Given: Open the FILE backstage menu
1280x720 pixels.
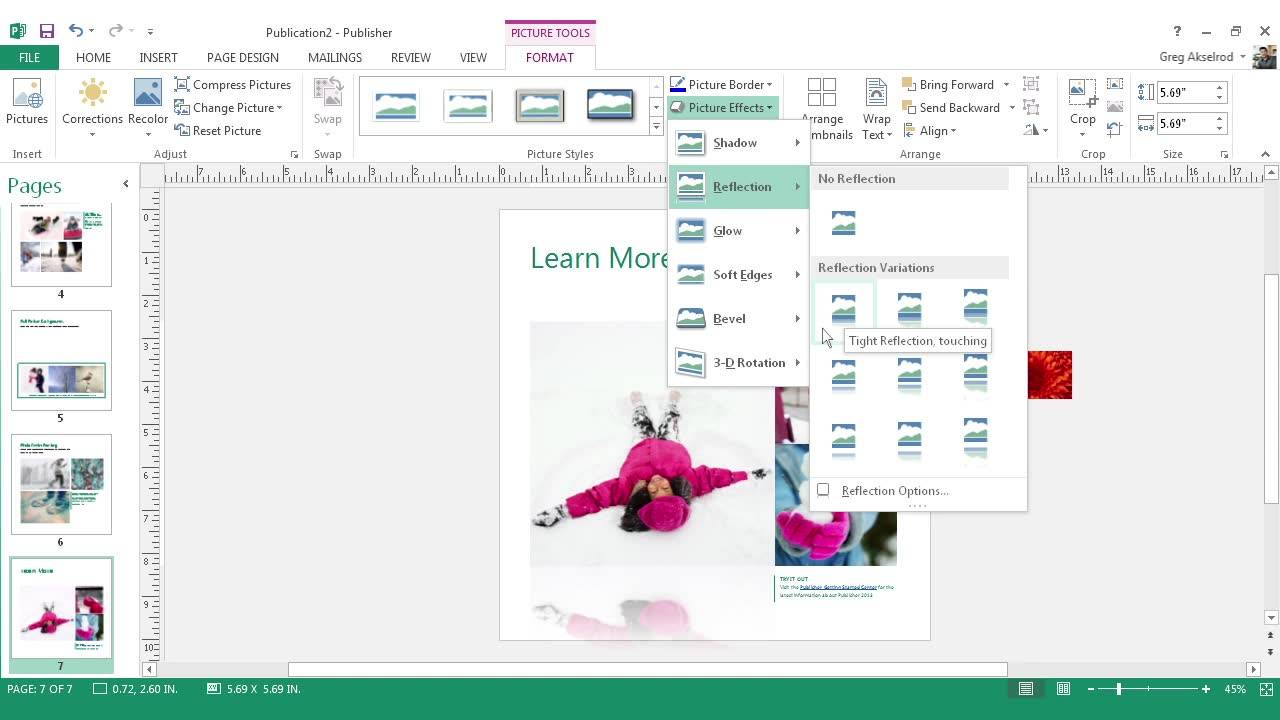Looking at the screenshot, I should tap(29, 57).
